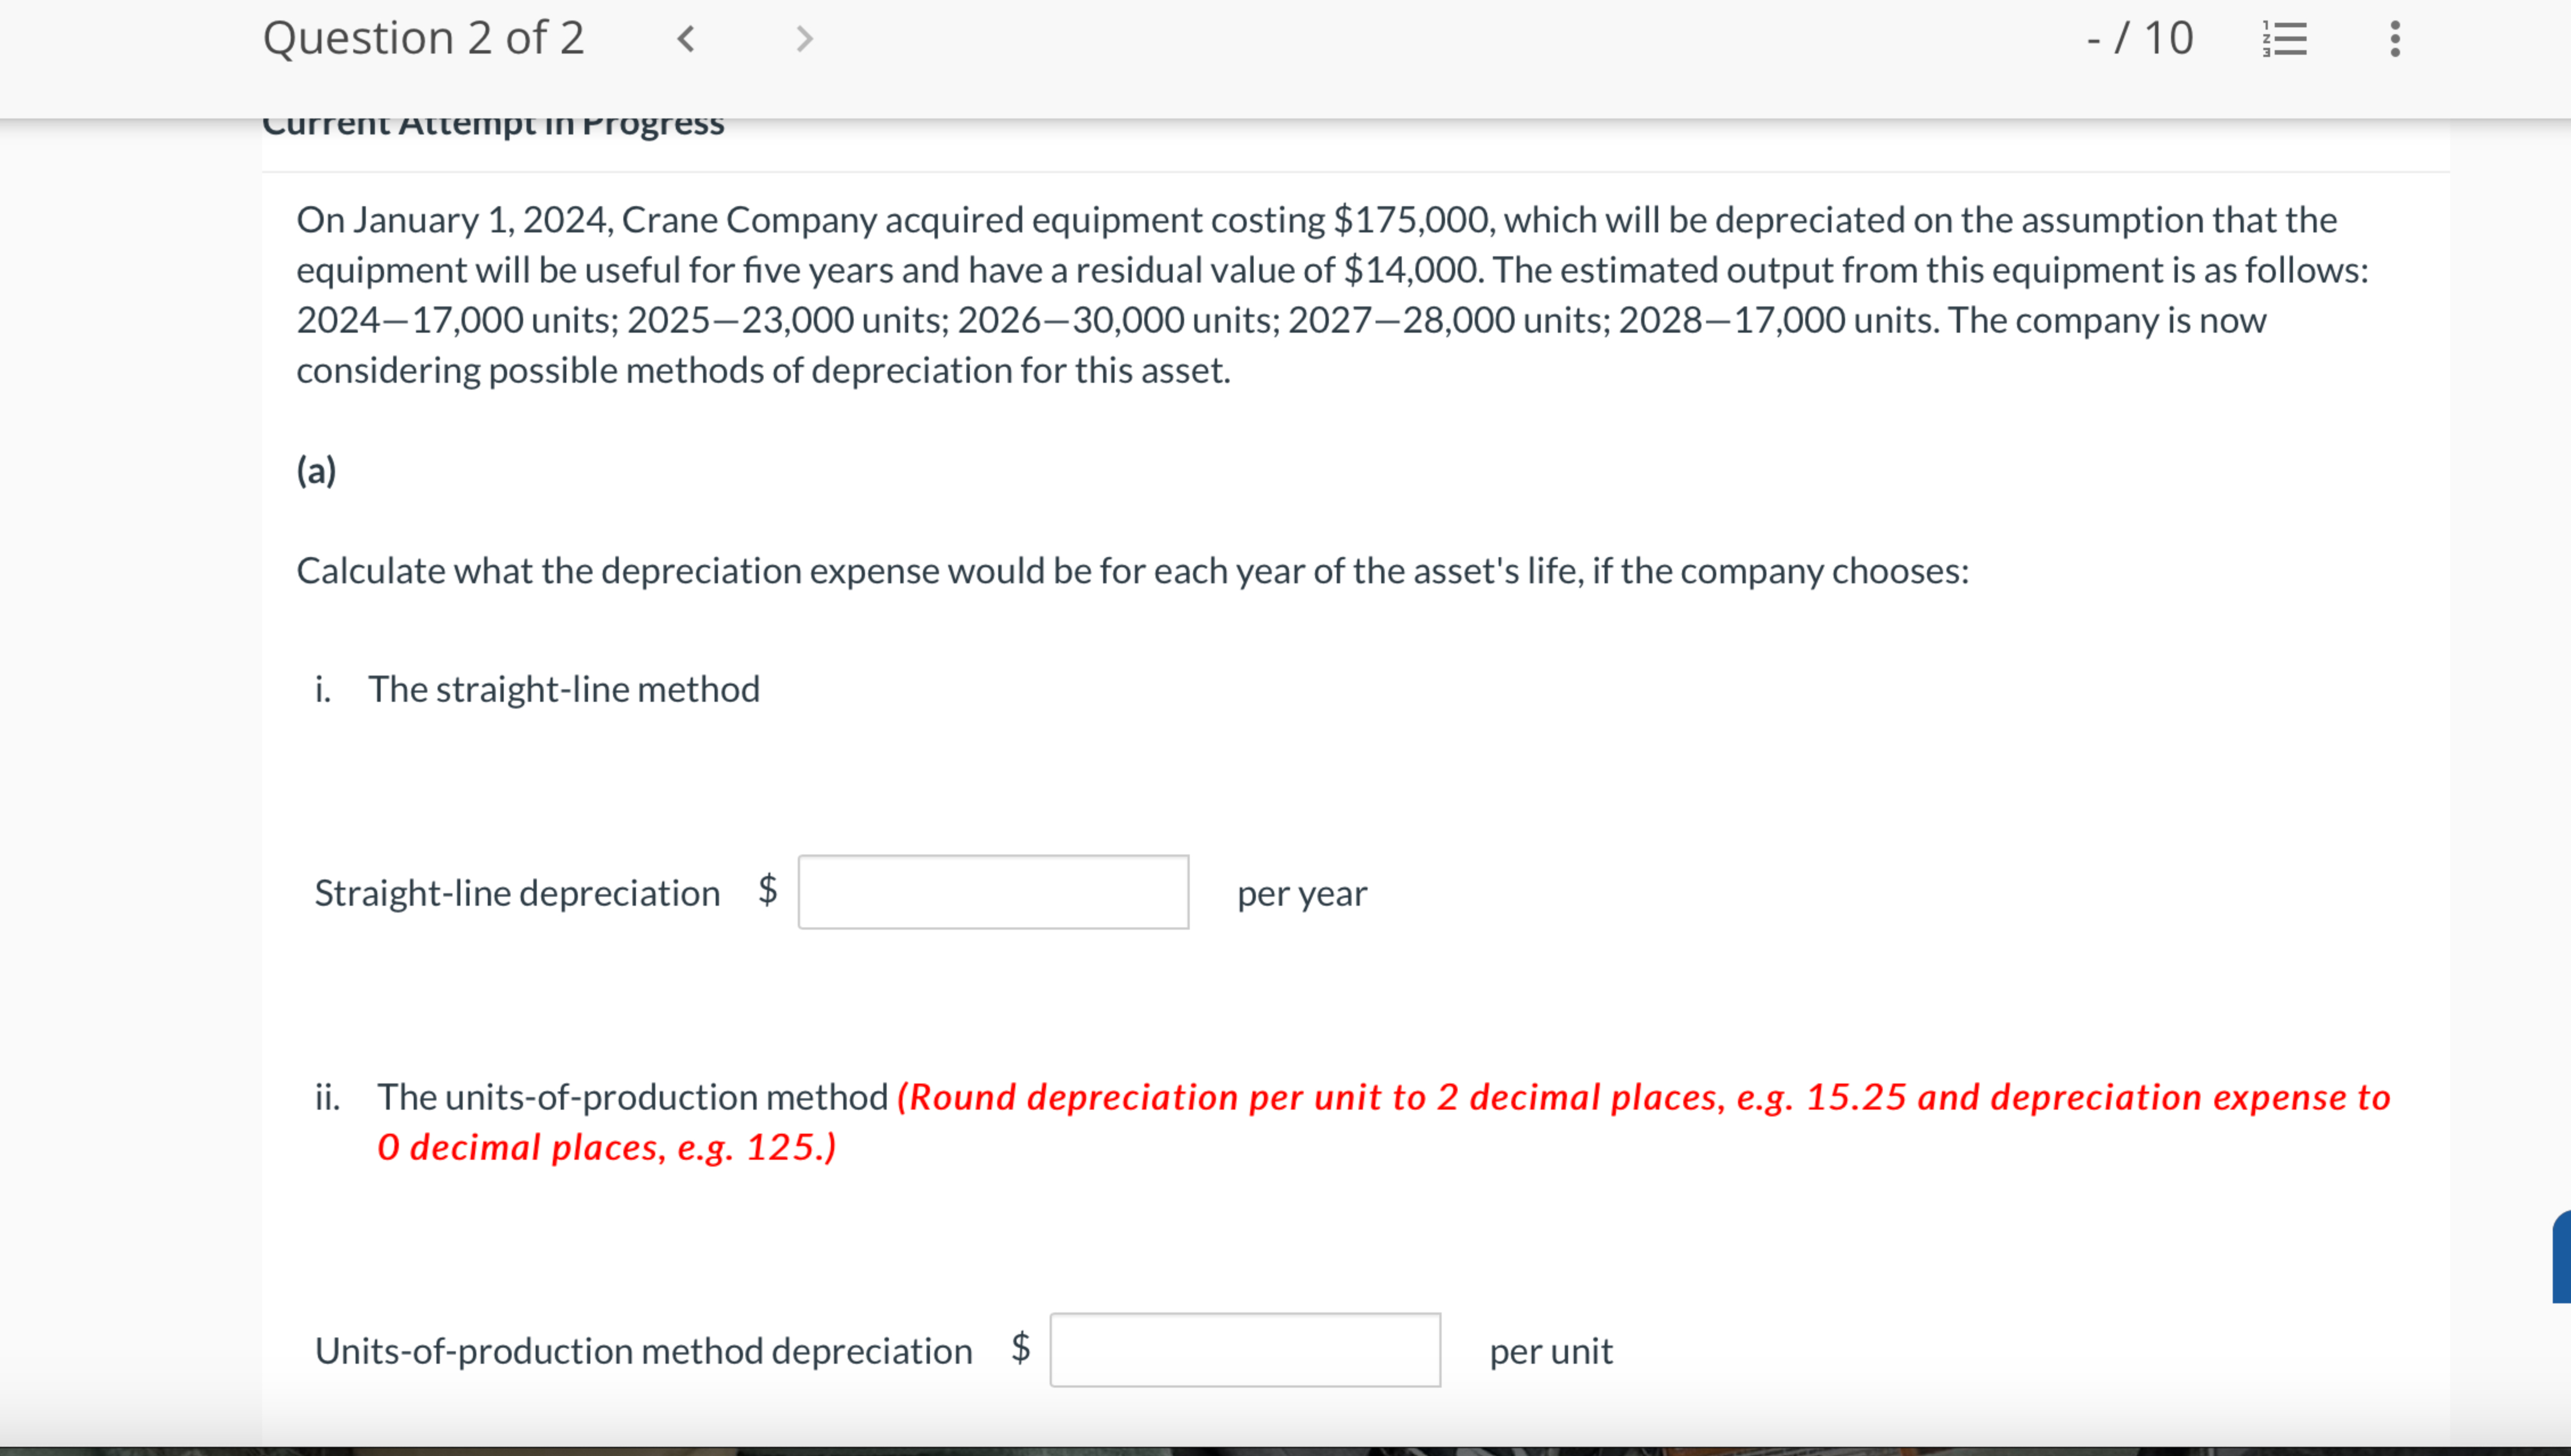This screenshot has height=1456, width=2571.
Task: Select the previous question chevron
Action: pos(686,38)
